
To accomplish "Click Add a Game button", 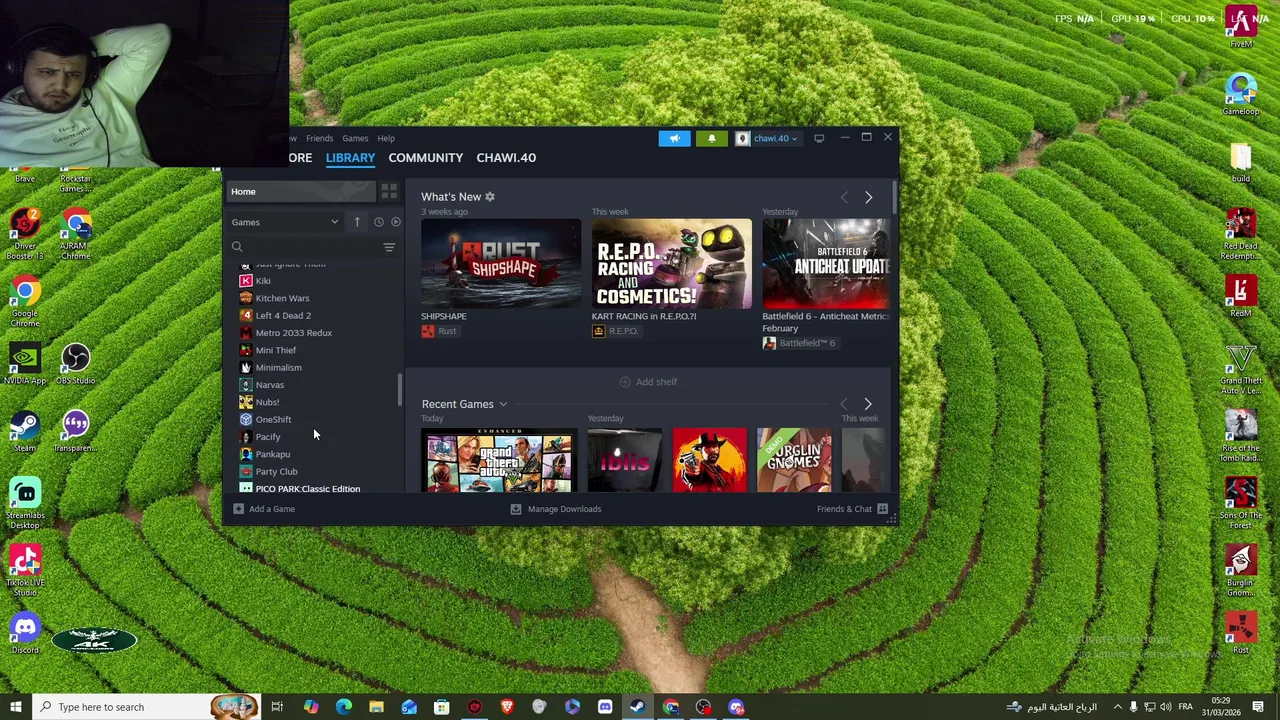I will pyautogui.click(x=264, y=509).
